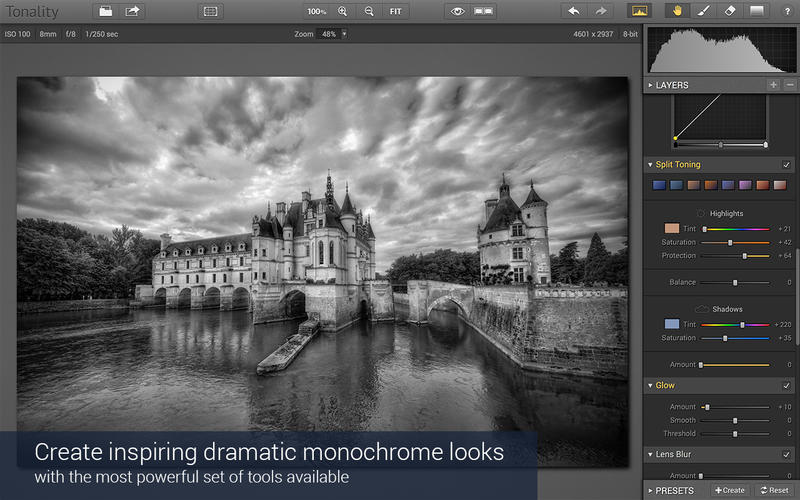Disable the Split Toning checkbox
The height and width of the screenshot is (500, 800).
pyautogui.click(x=787, y=165)
